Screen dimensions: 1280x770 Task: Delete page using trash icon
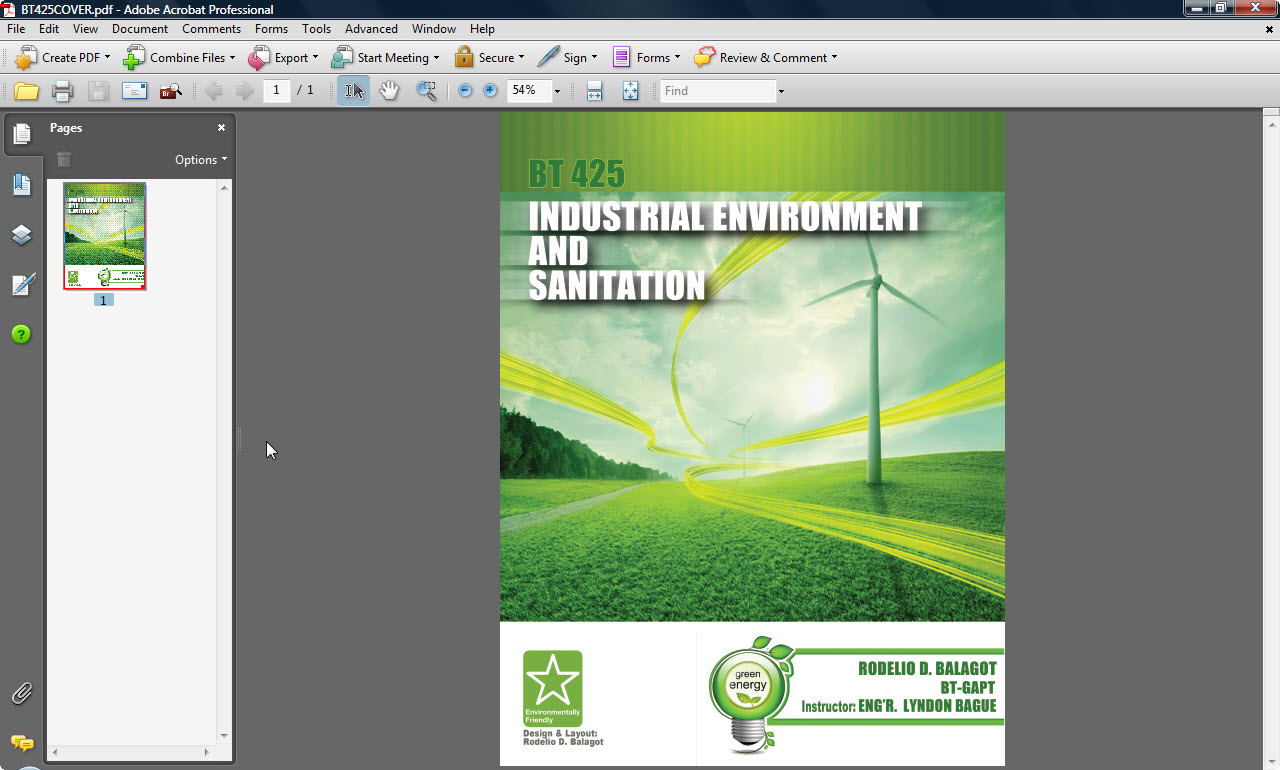coord(64,159)
